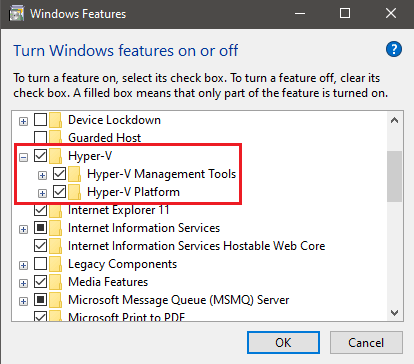Screen dimensions: 414x364
Task: Minimize the Windows Features window
Action: tap(300, 14)
